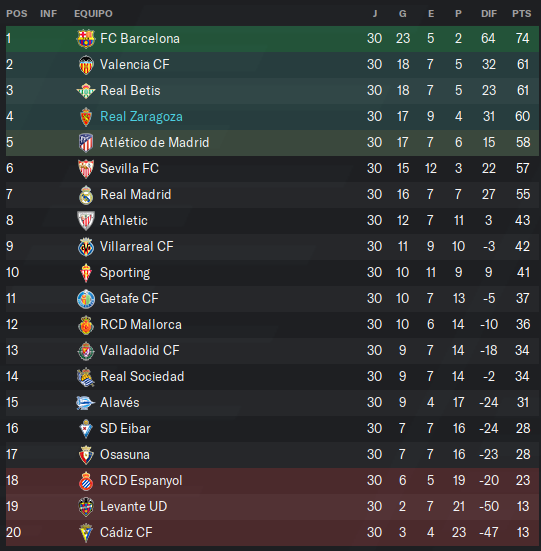Select the Getafe CF table row
The width and height of the screenshot is (541, 551).
click(x=272, y=299)
